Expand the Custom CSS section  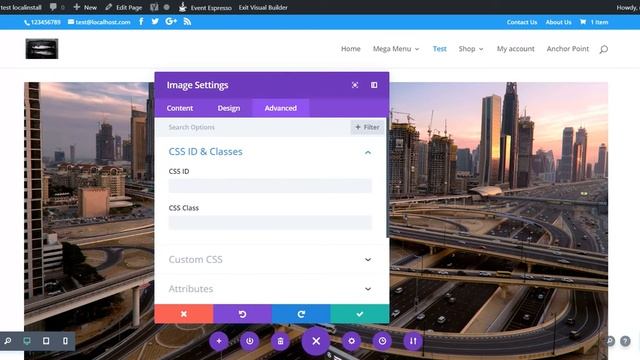(270, 260)
